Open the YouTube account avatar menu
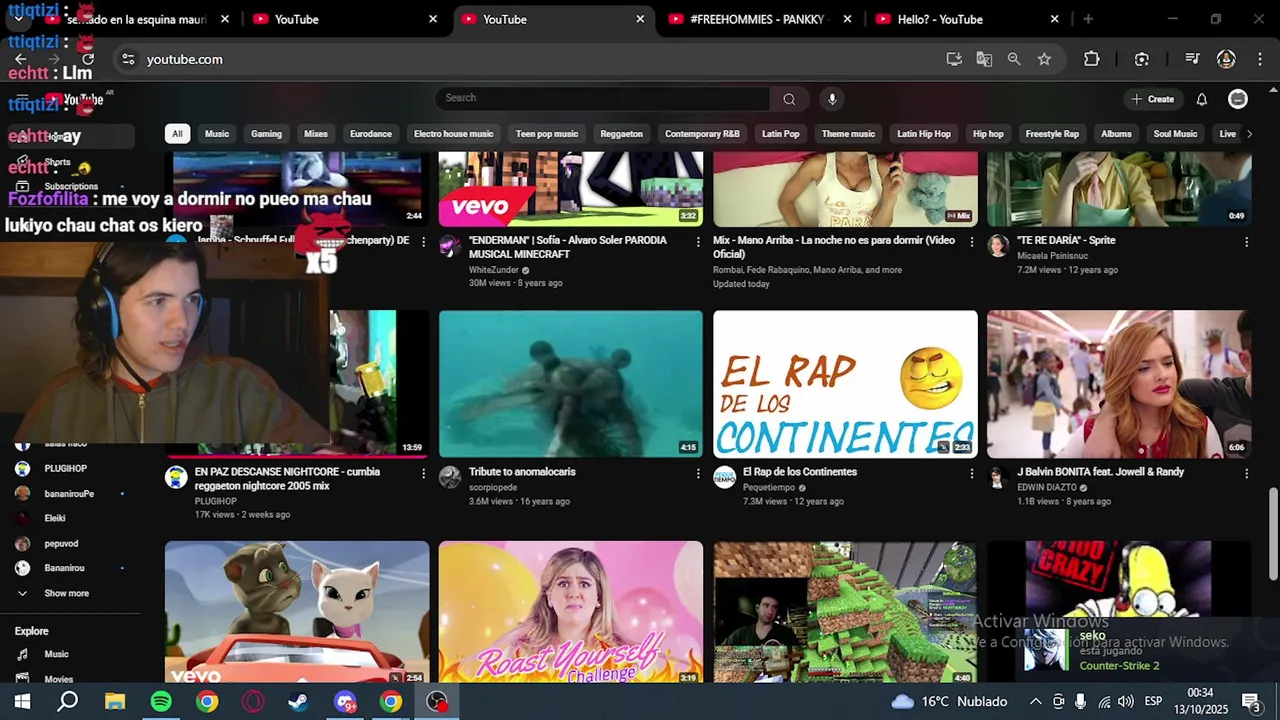Screen dimensions: 1280x720 click(x=1238, y=99)
